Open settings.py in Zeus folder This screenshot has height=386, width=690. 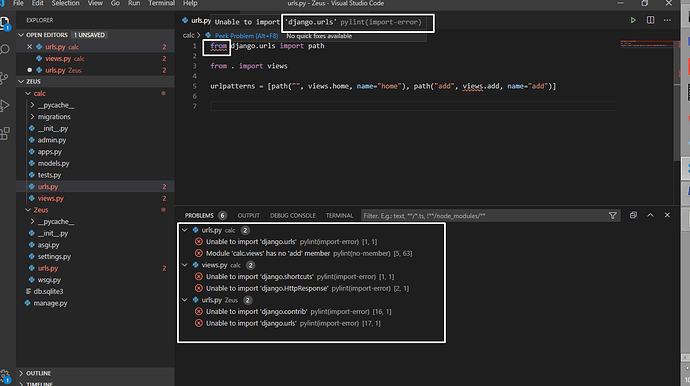[54, 257]
